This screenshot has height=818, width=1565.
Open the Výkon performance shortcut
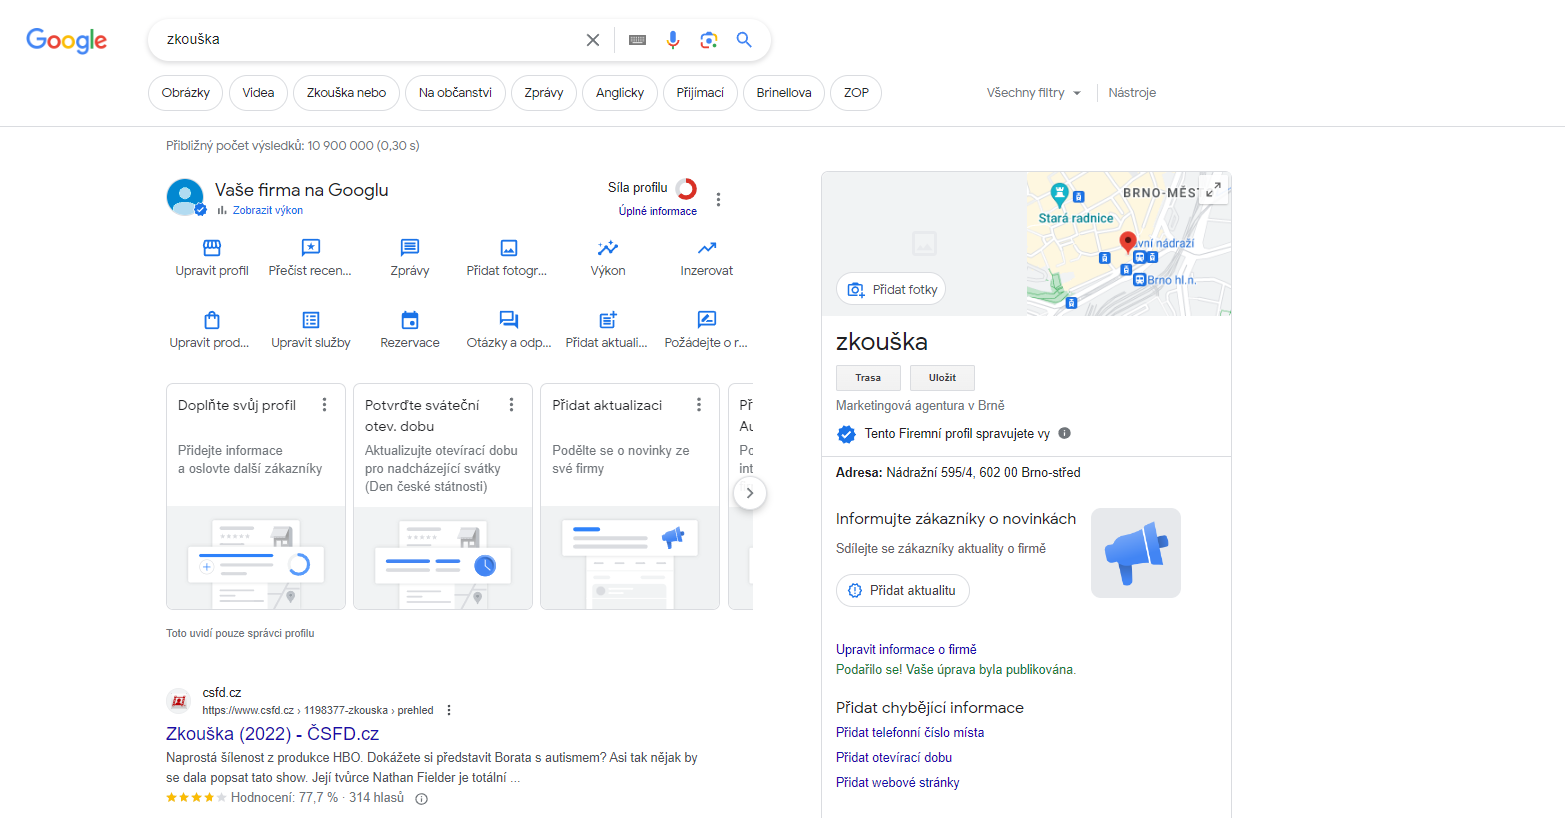coord(608,258)
